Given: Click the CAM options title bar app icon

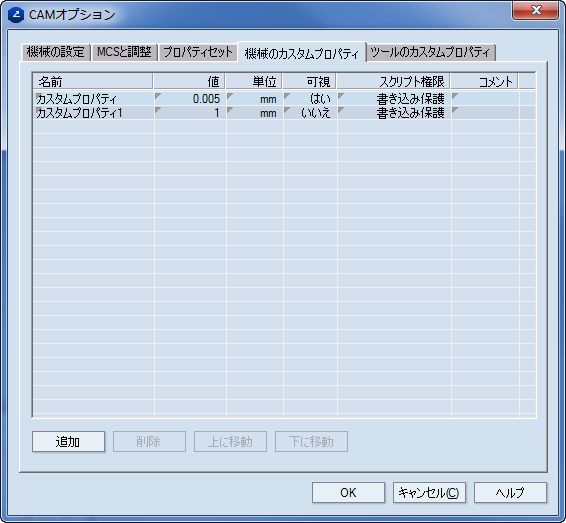Looking at the screenshot, I should coord(16,15).
